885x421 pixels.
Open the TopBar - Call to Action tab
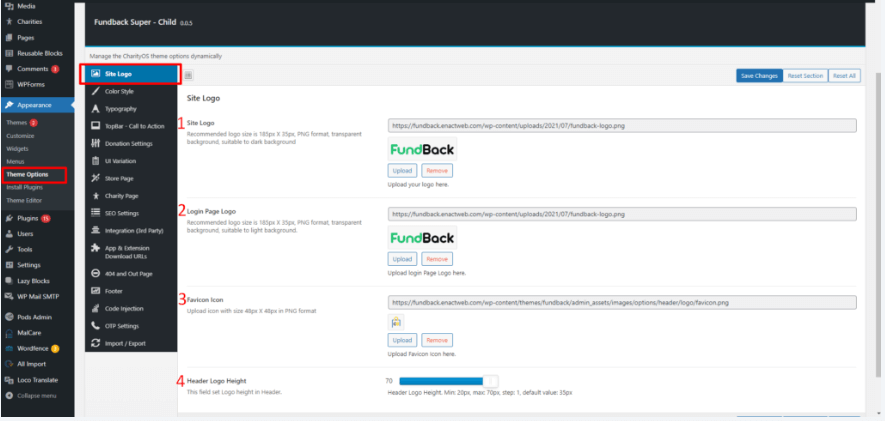131,126
